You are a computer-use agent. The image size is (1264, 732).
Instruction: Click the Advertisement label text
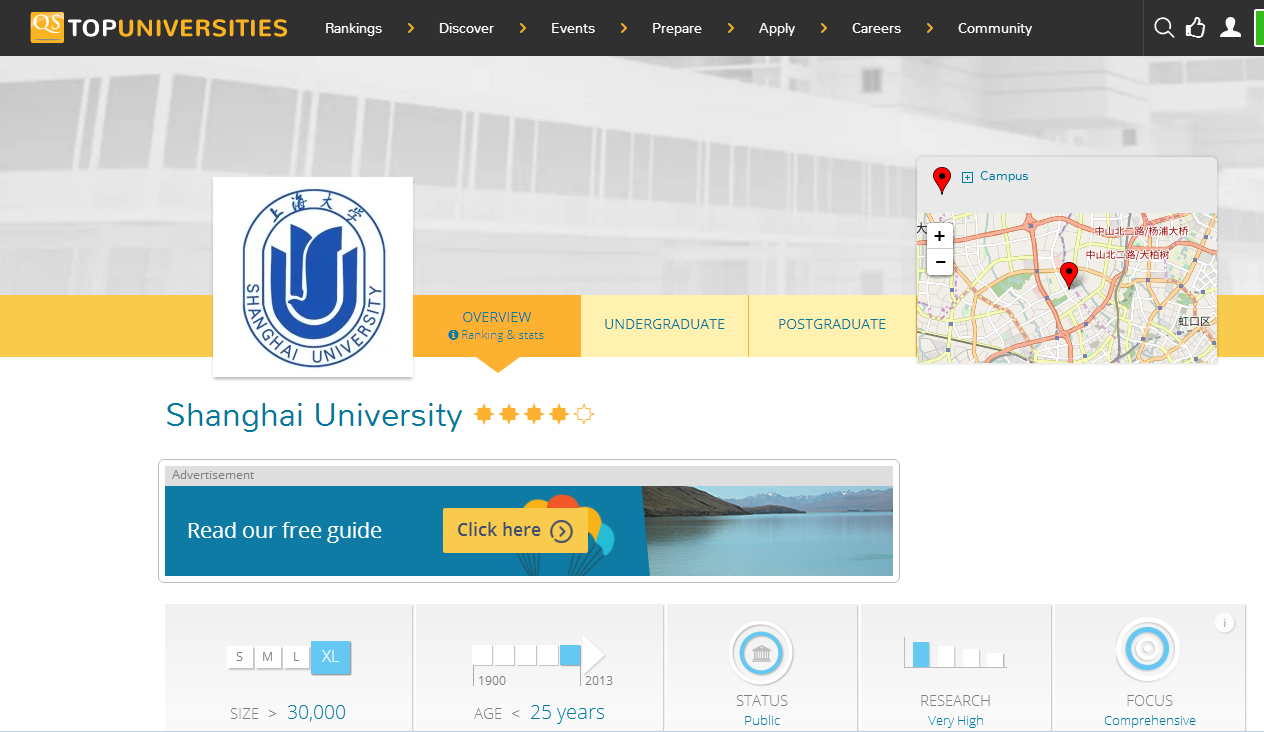[x=213, y=475]
